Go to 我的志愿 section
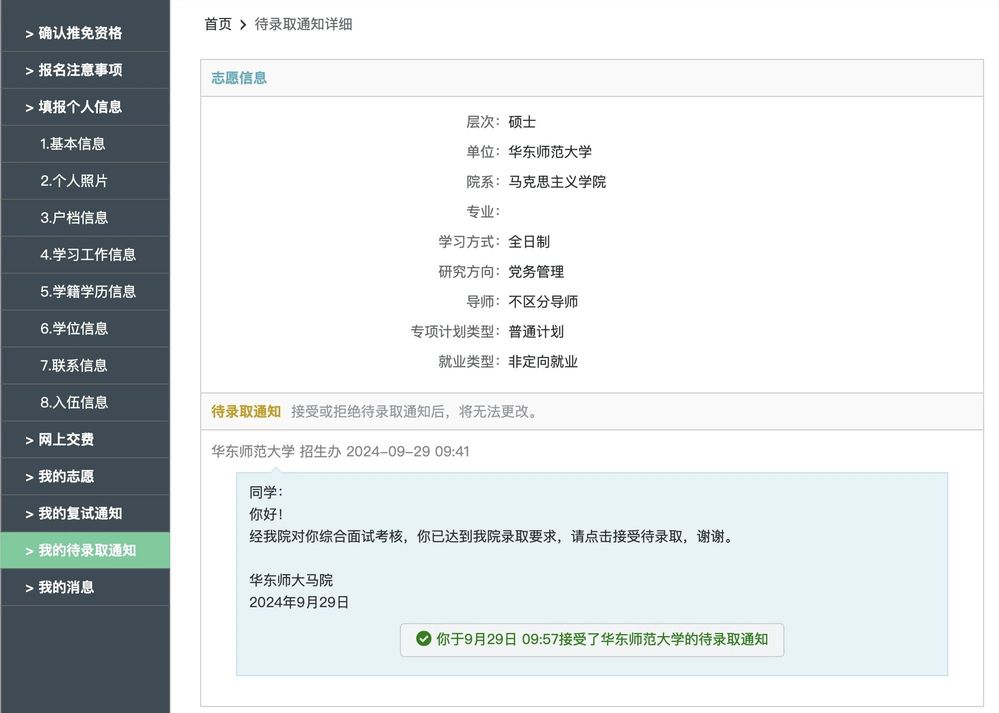Viewport: 999px width, 713px height. 66,477
